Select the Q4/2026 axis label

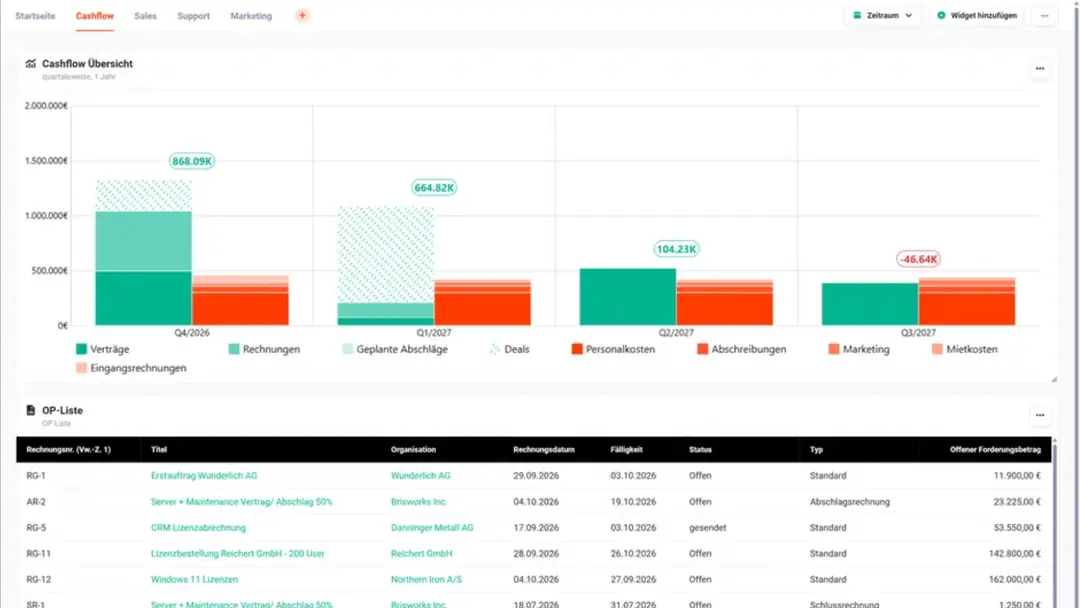click(x=191, y=333)
